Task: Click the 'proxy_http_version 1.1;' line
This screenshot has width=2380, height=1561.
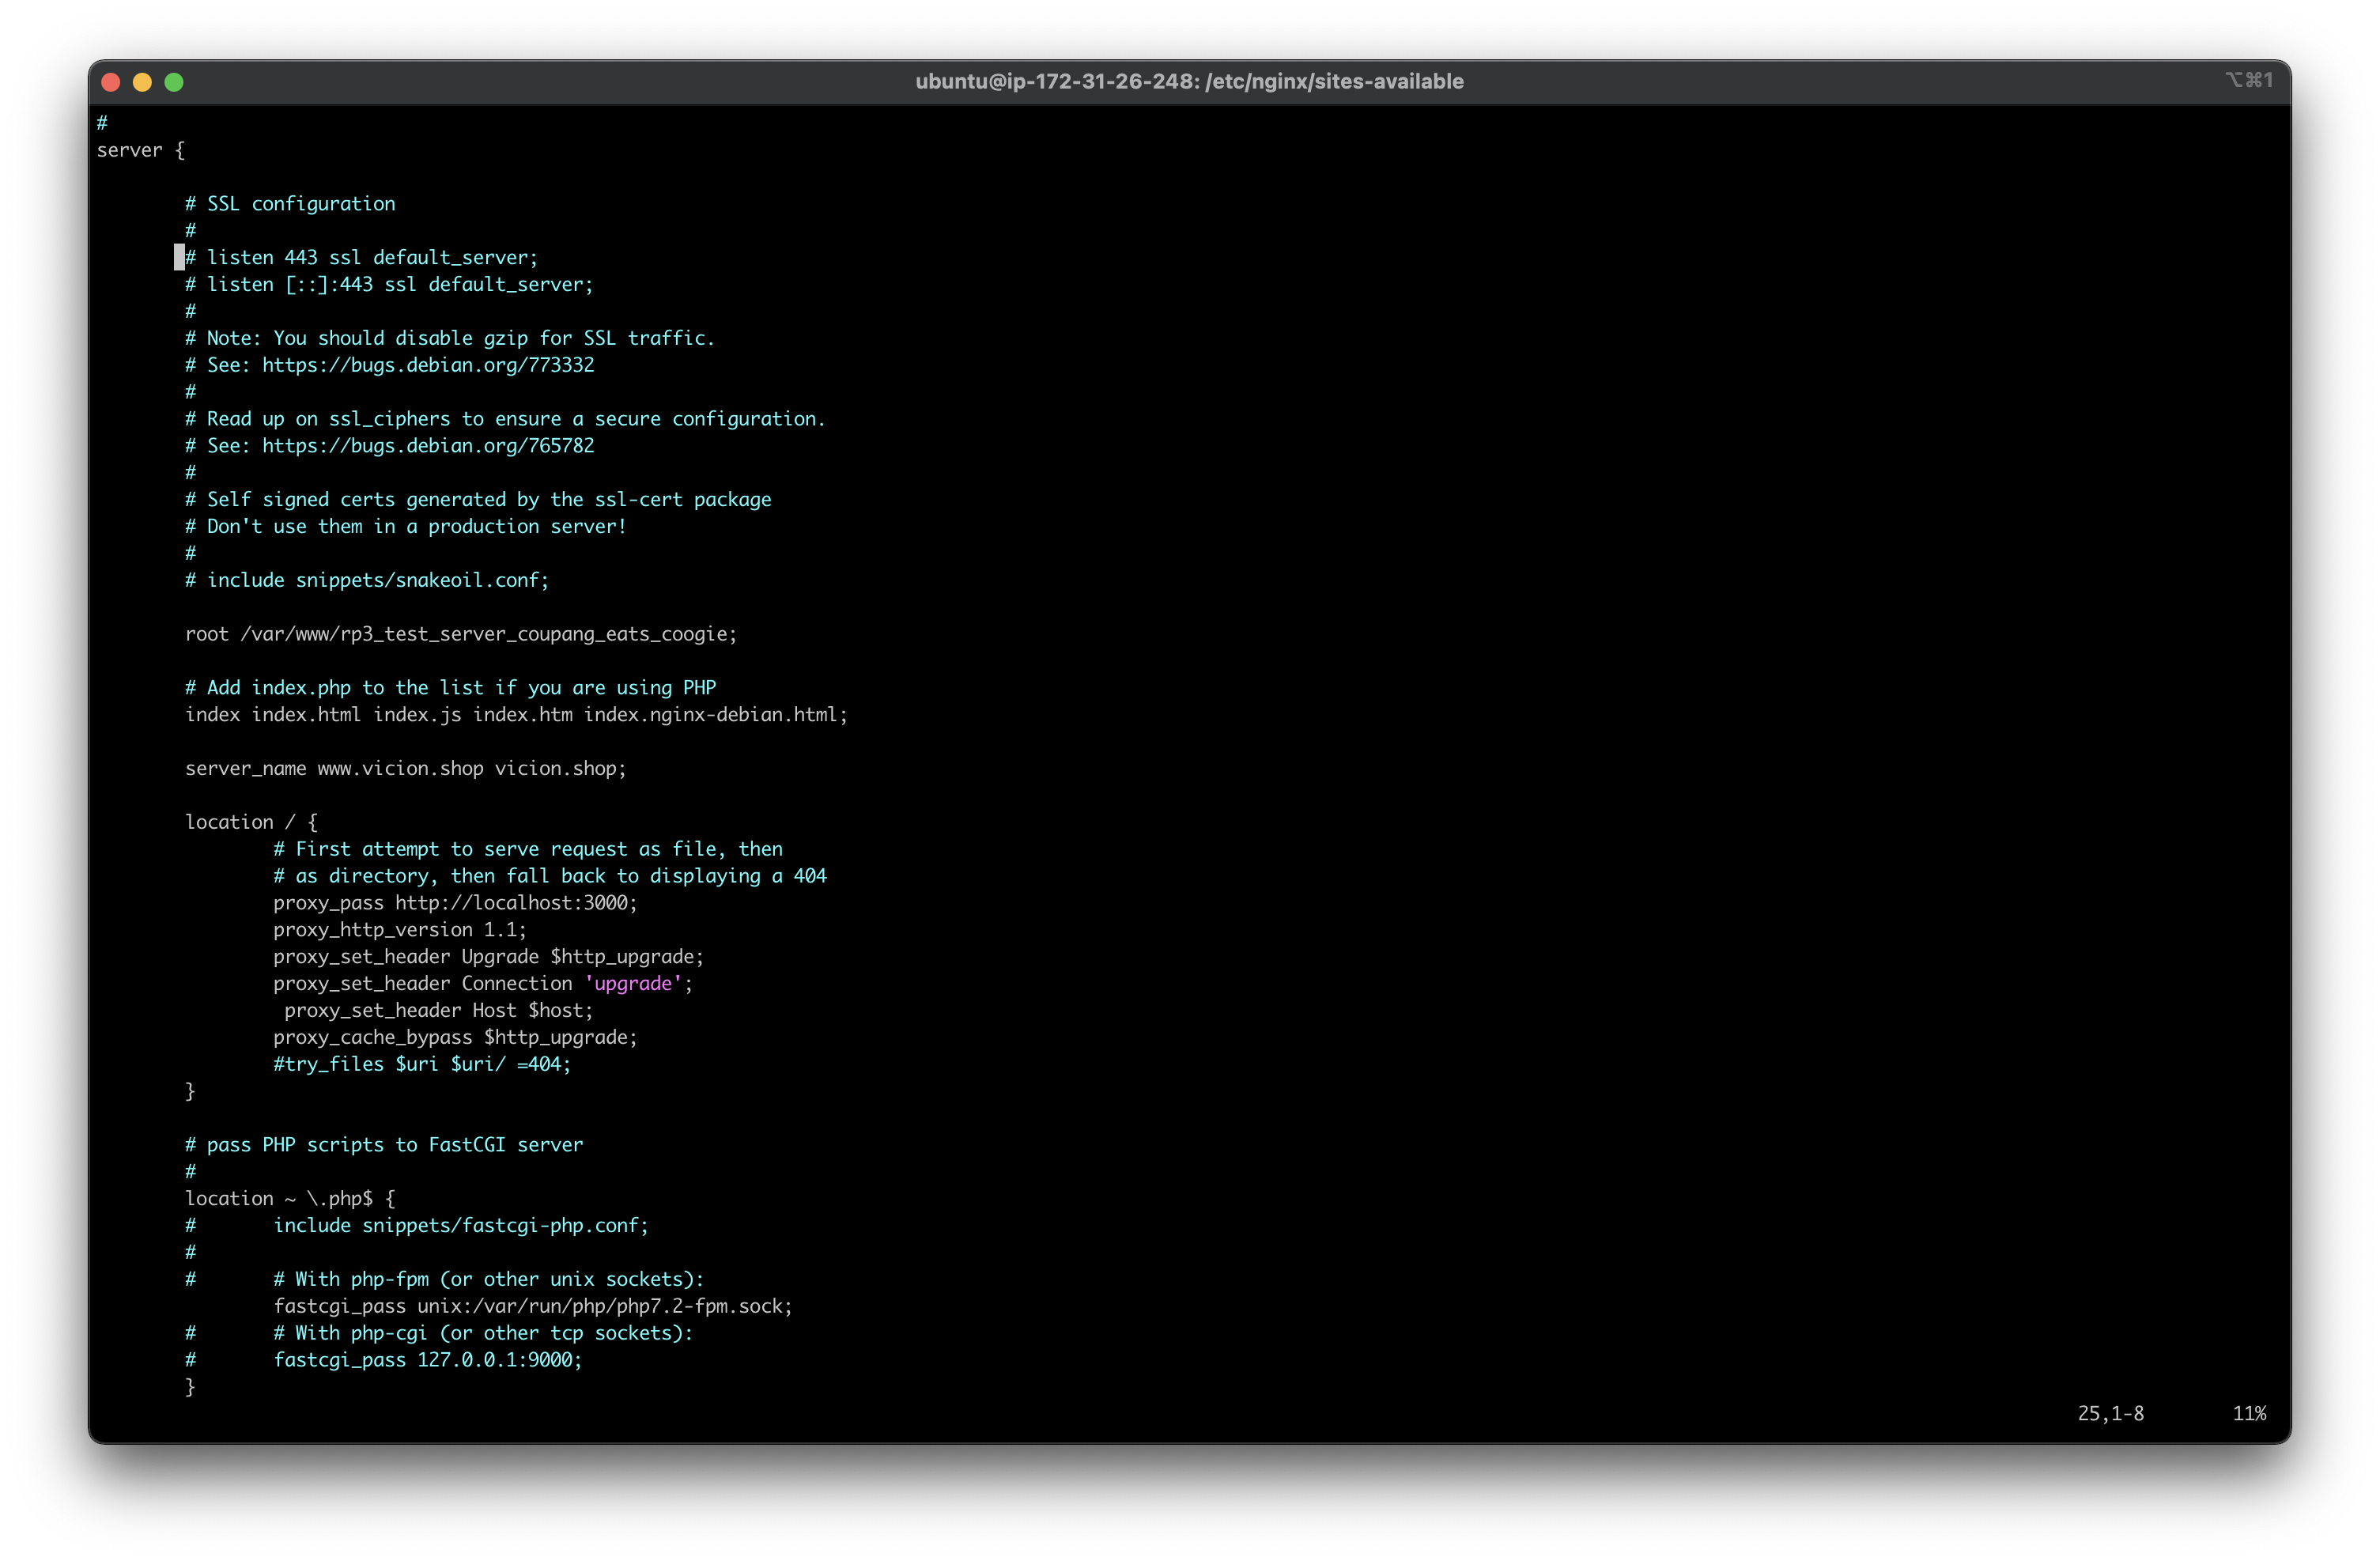Action: (x=400, y=930)
